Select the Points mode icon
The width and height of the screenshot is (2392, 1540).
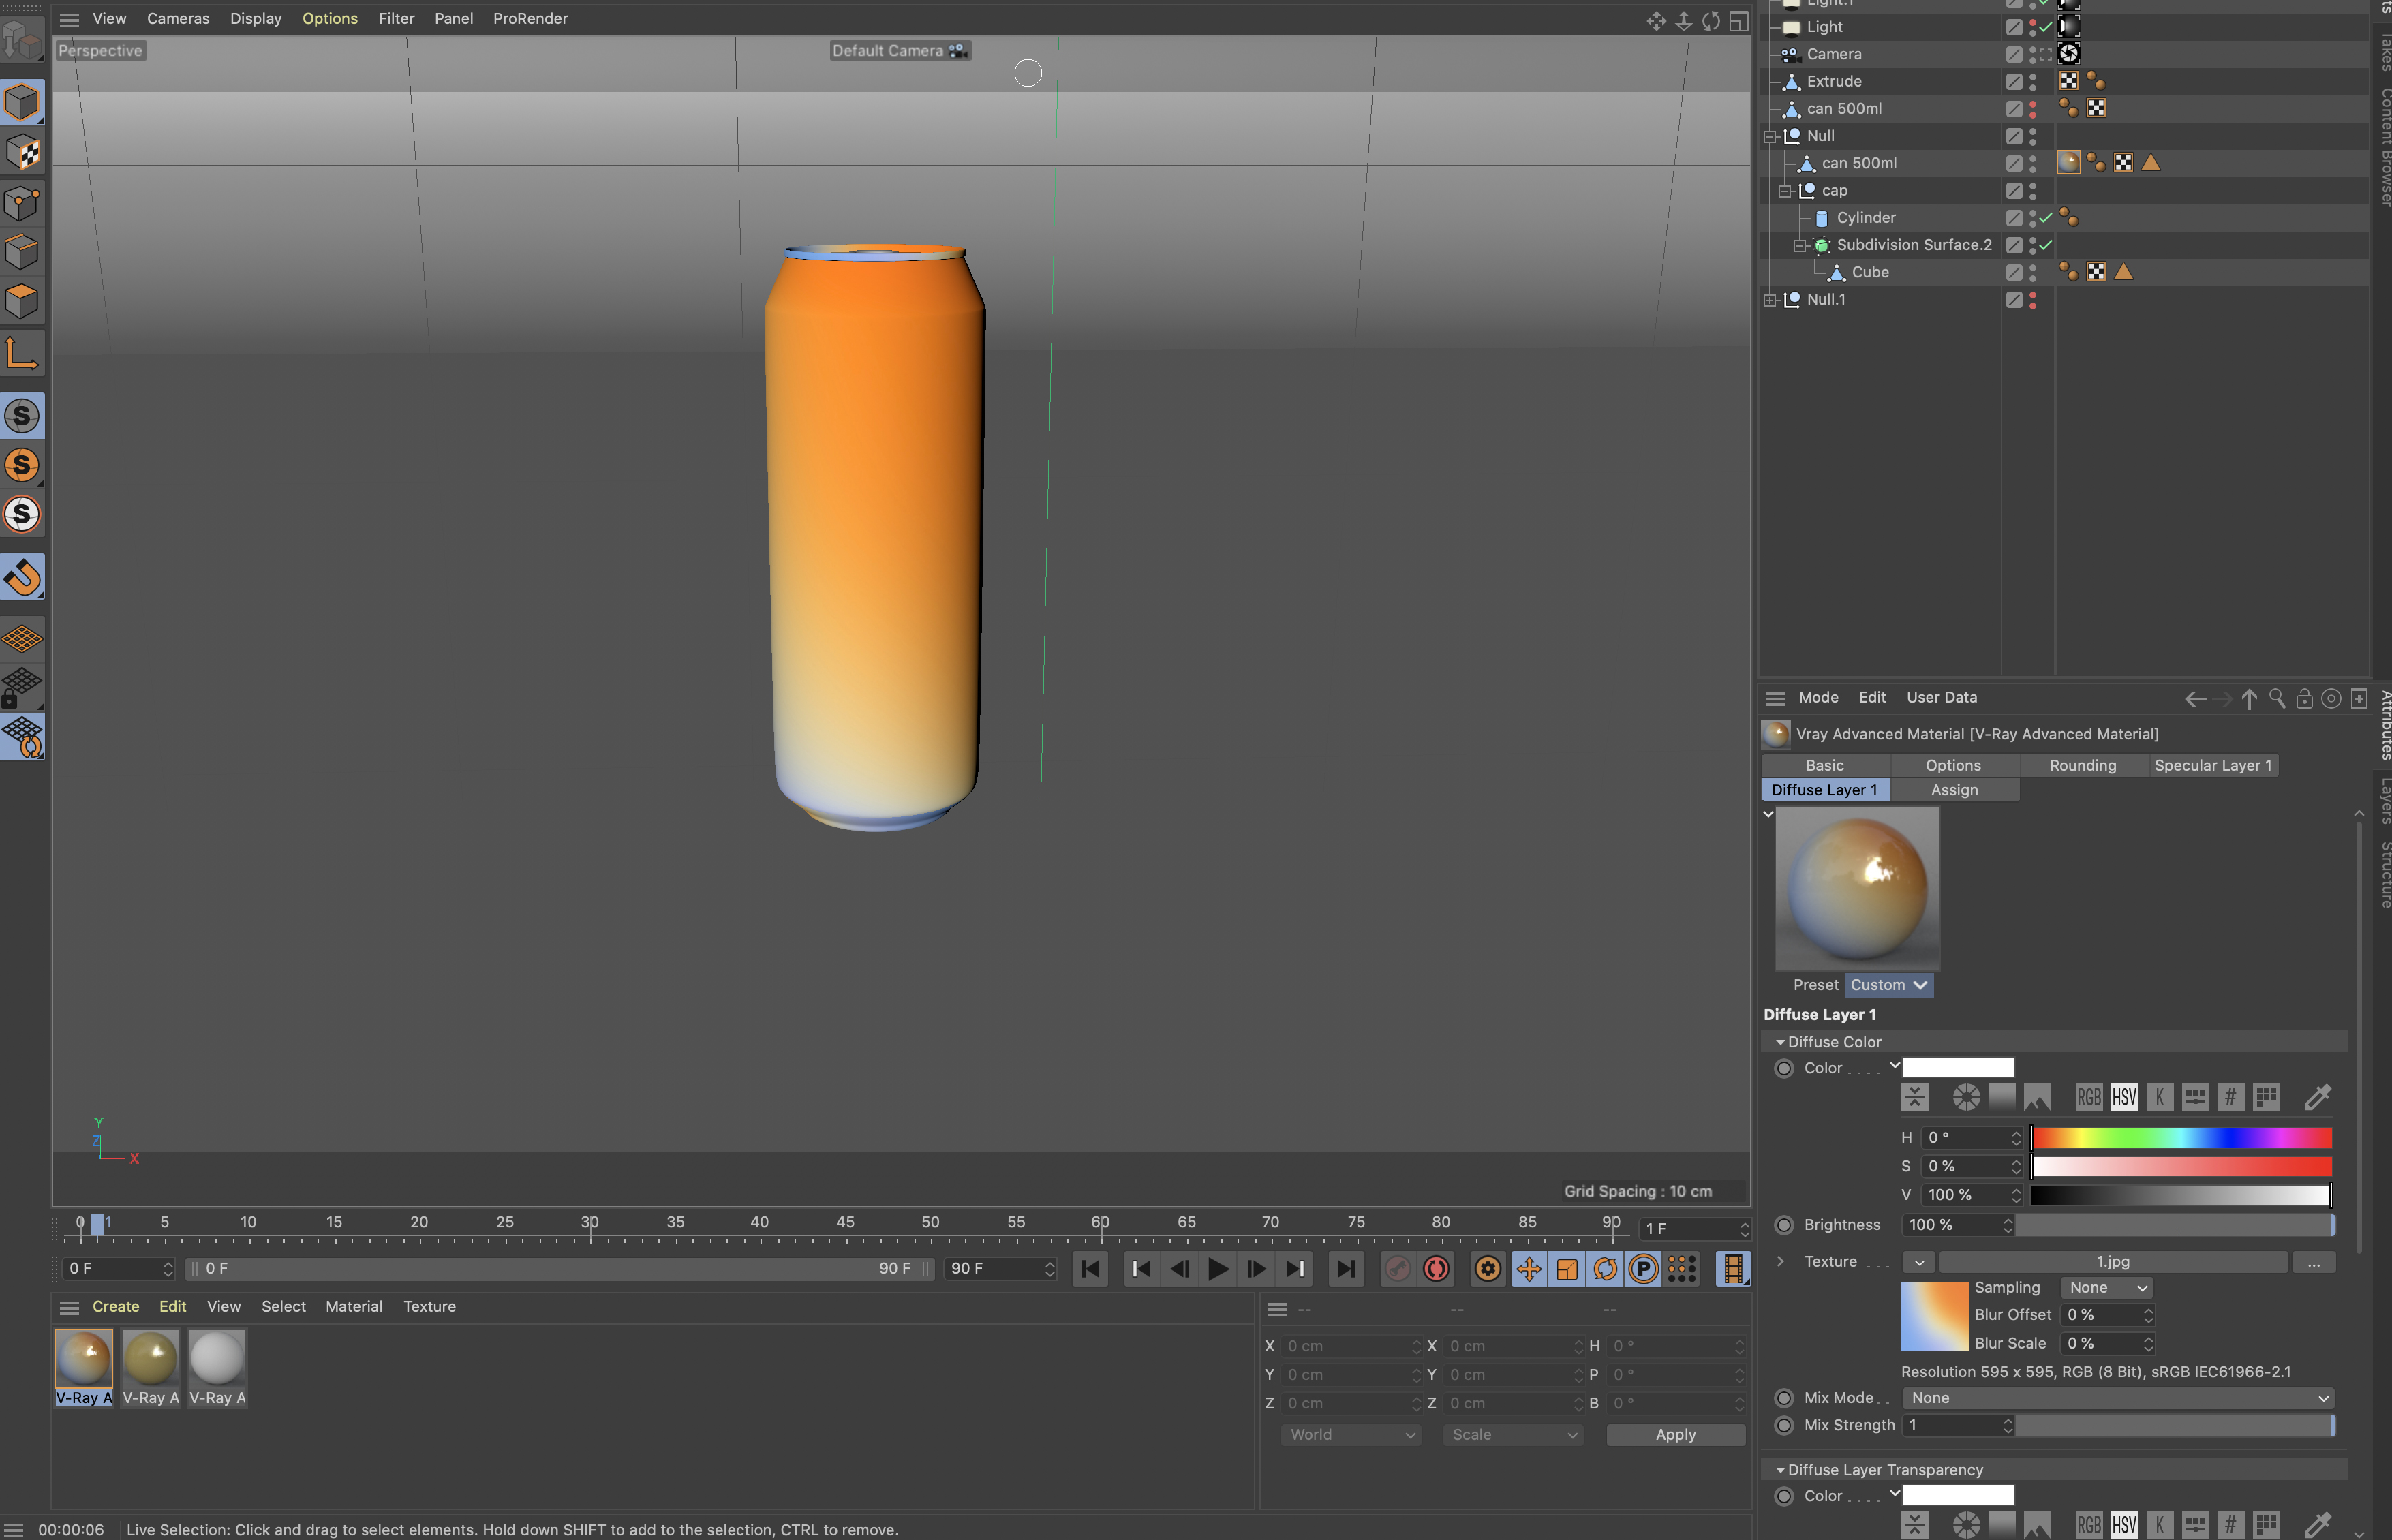pyautogui.click(x=22, y=203)
